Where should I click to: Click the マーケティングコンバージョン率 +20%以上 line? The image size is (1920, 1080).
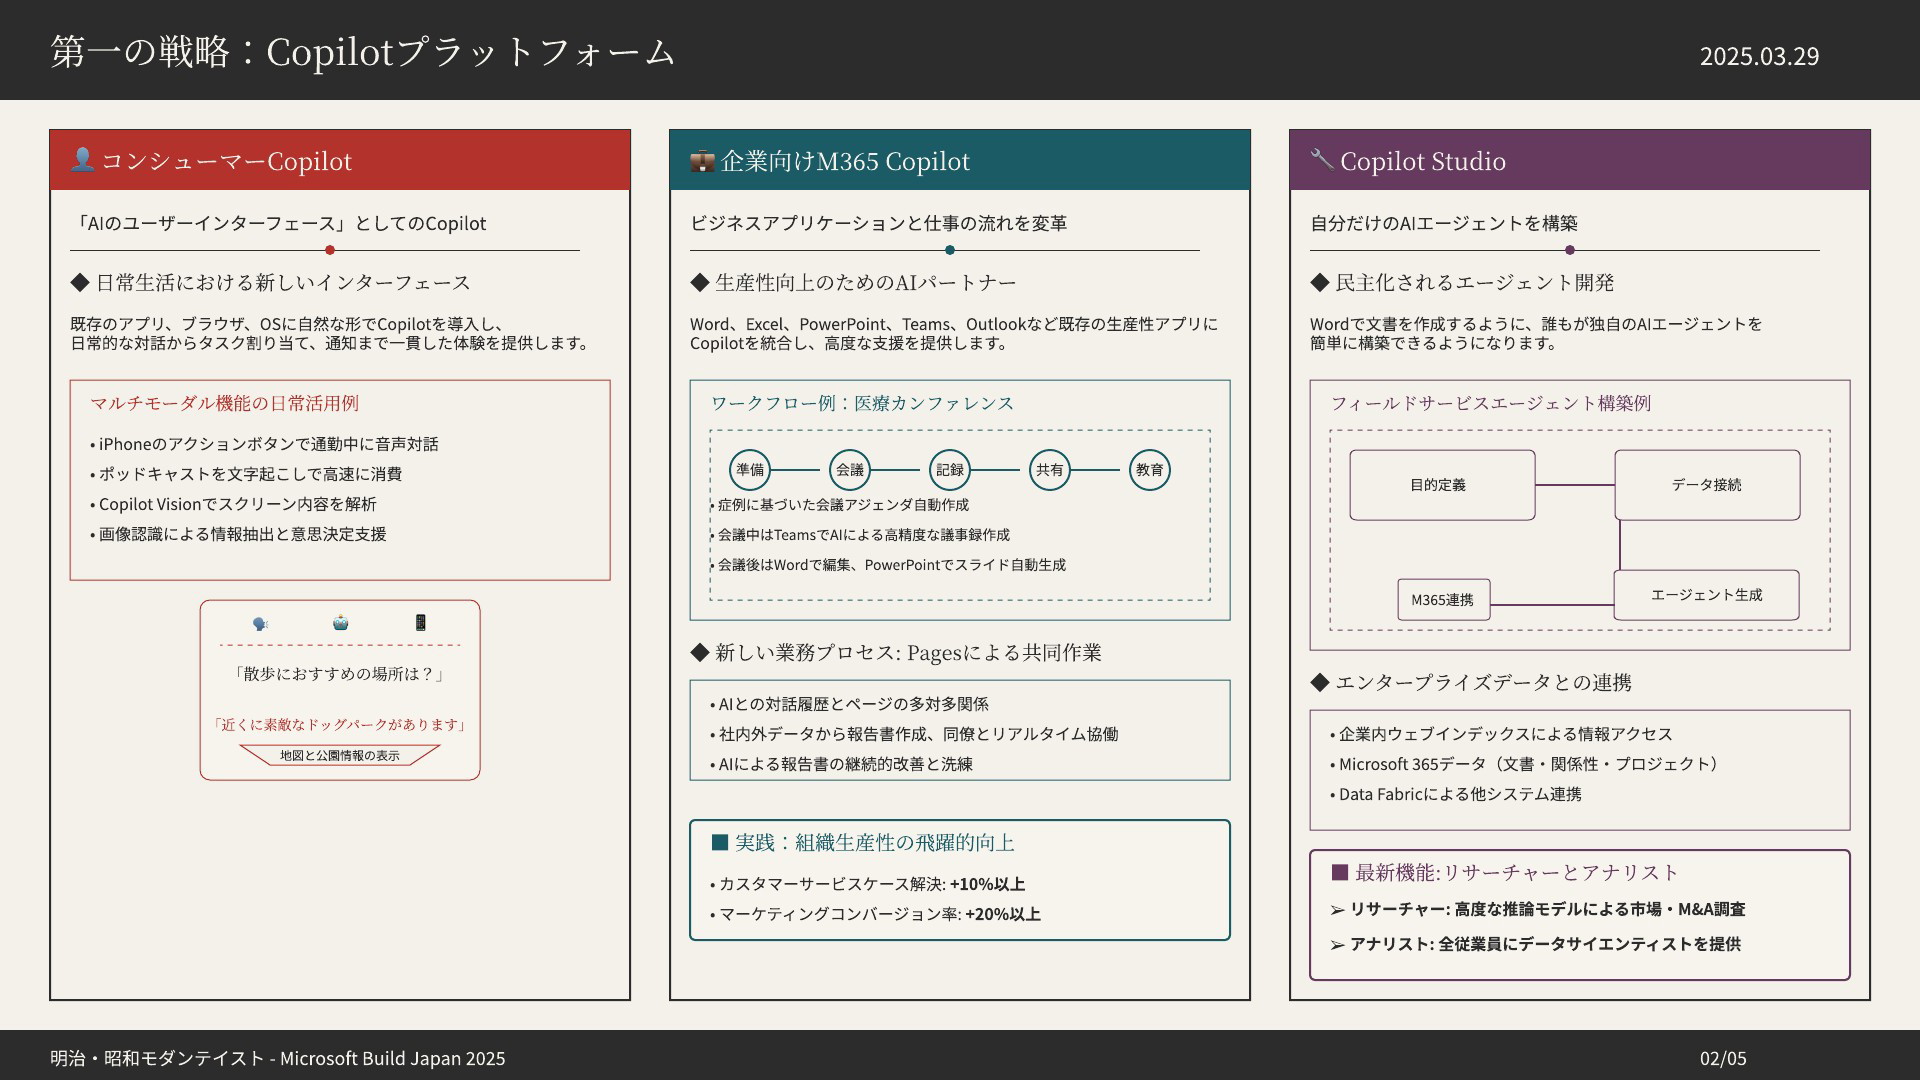pos(875,914)
